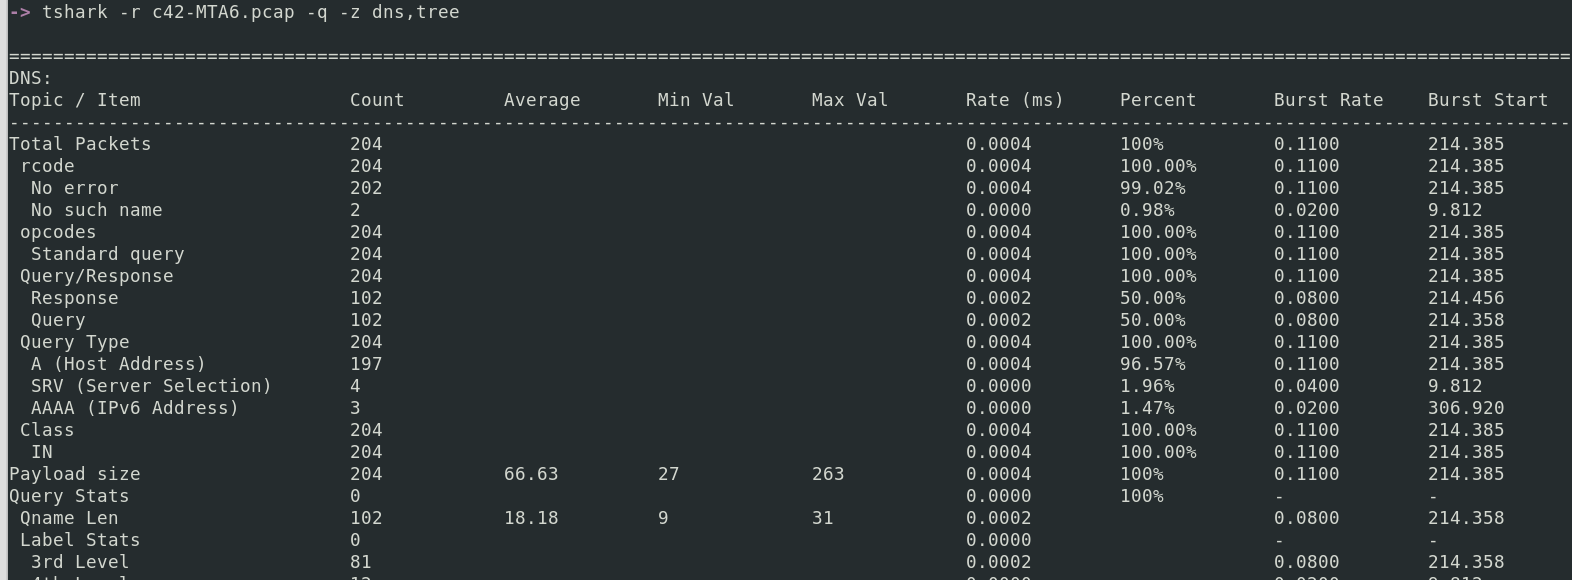Click count 197 in A Host Address row
The image size is (1572, 580).
coord(366,364)
